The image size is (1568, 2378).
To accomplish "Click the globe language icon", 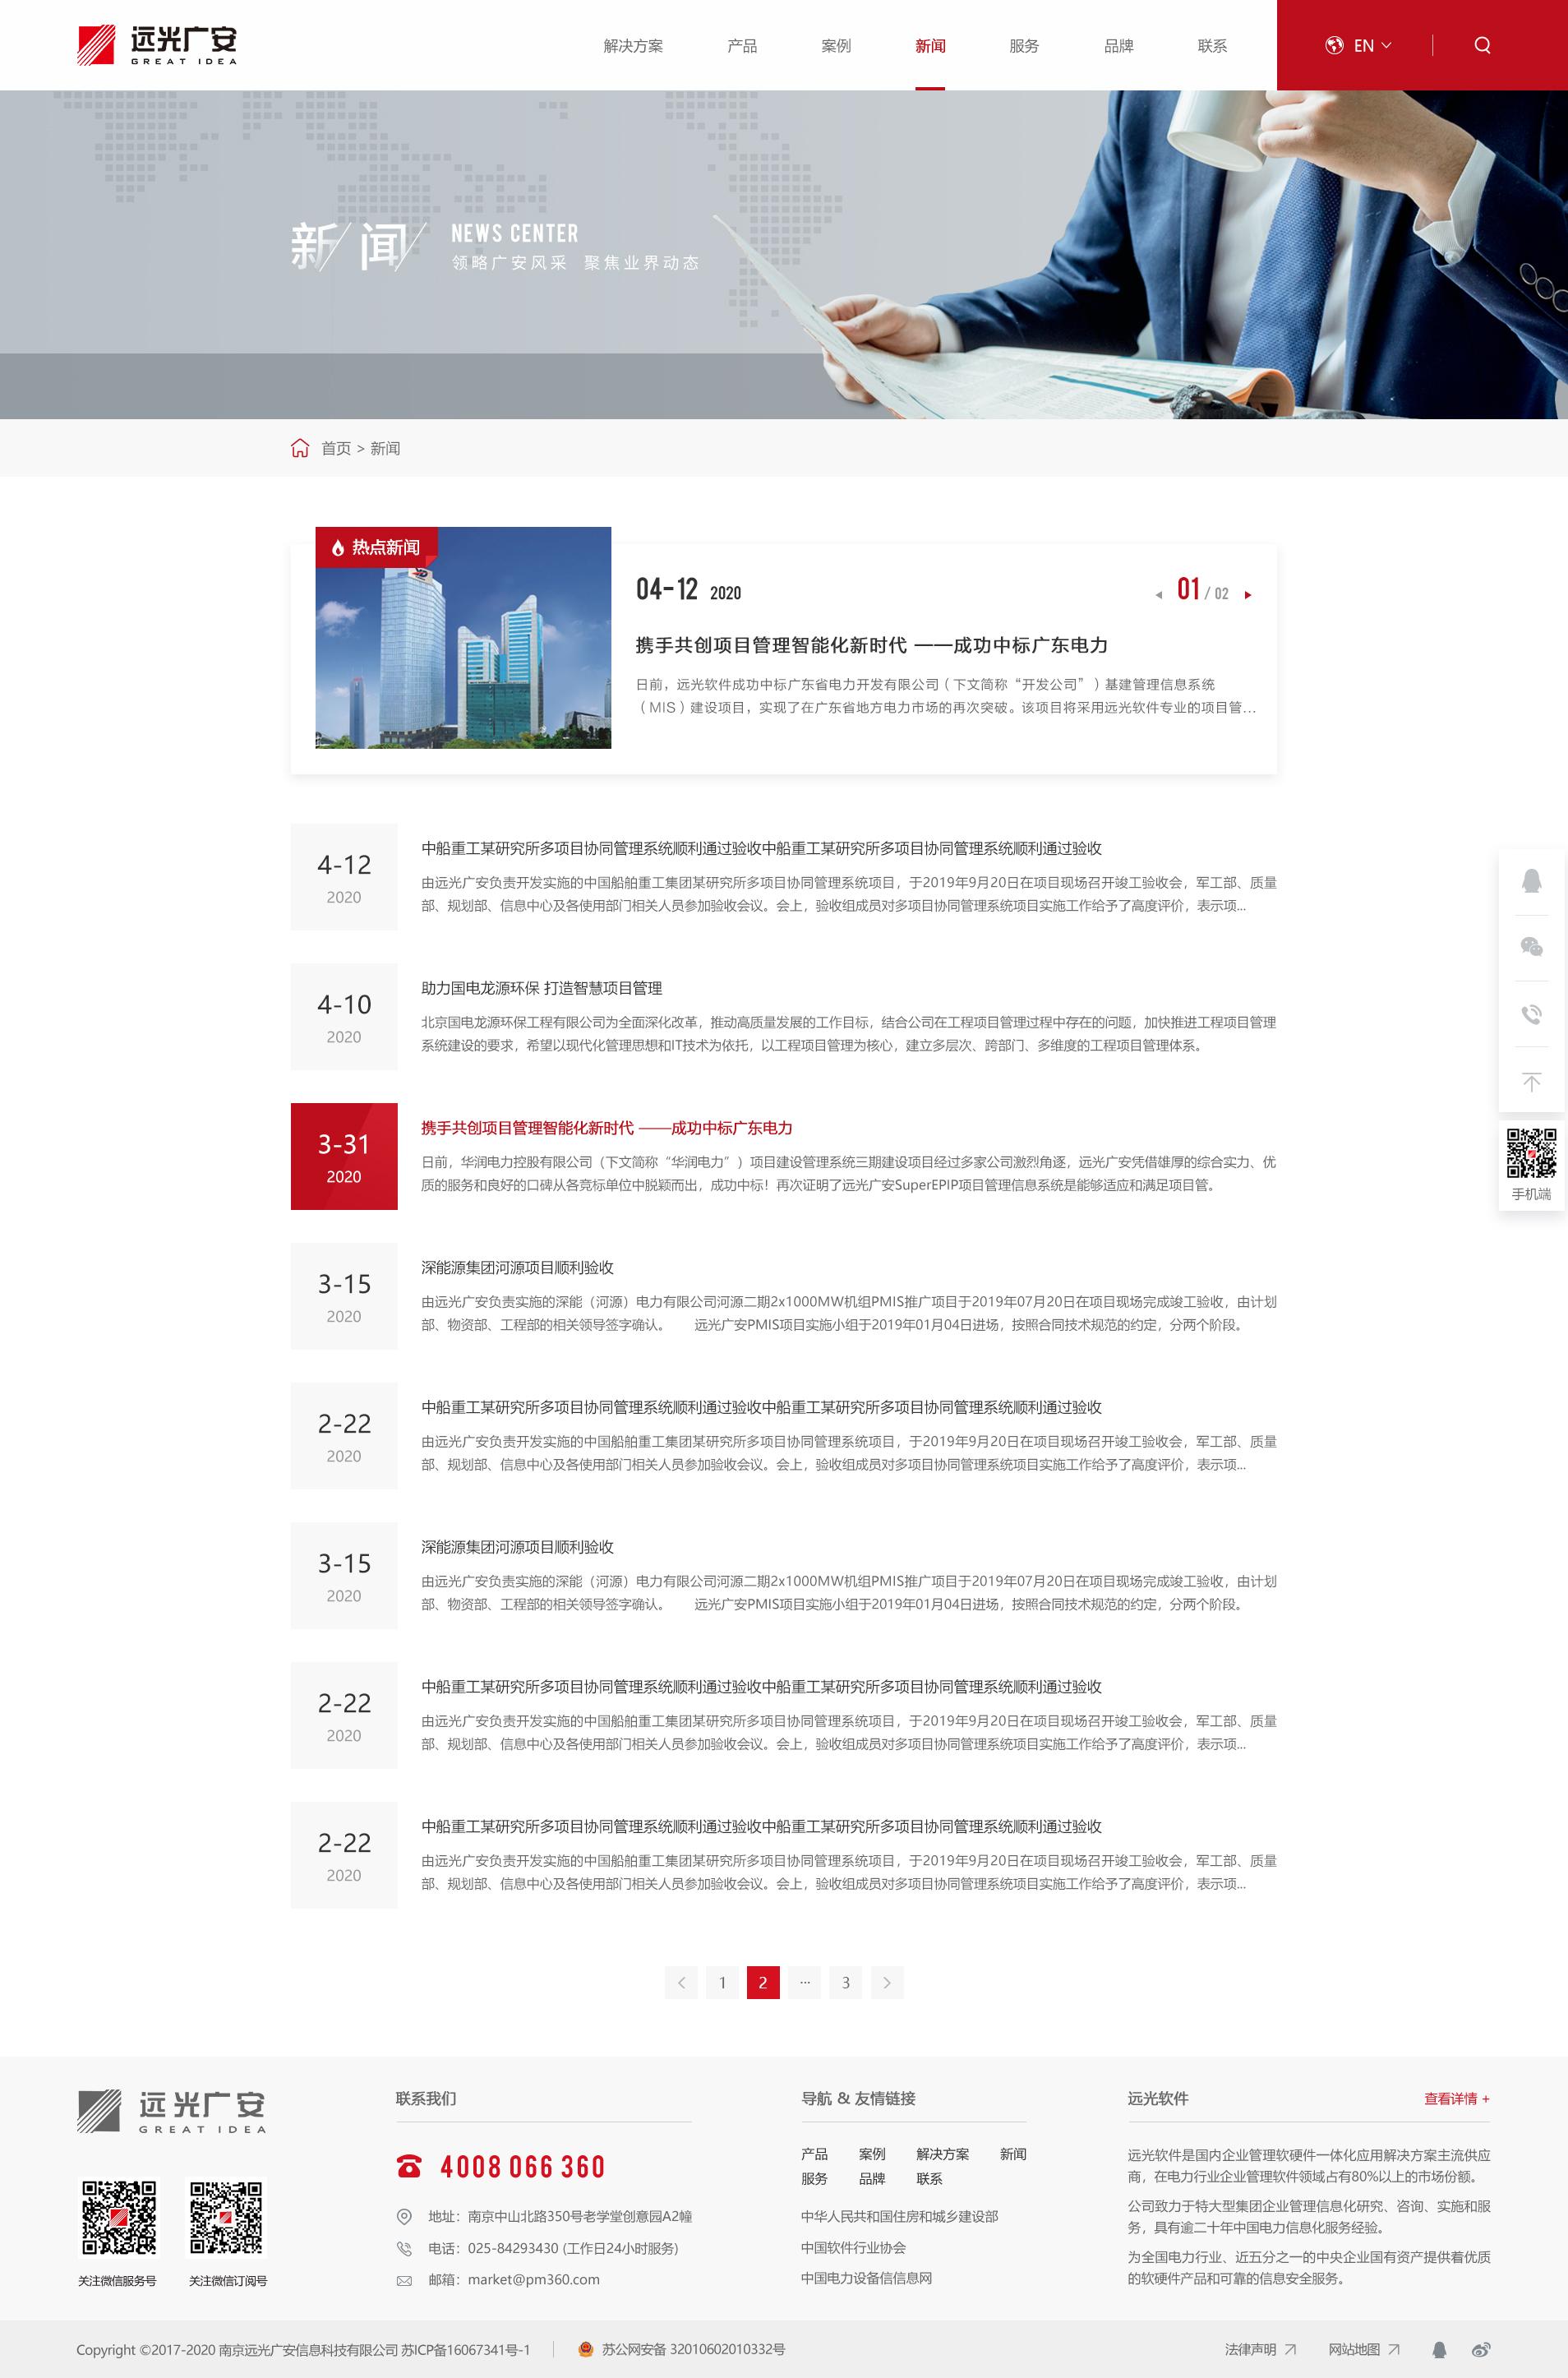I will click(1334, 45).
